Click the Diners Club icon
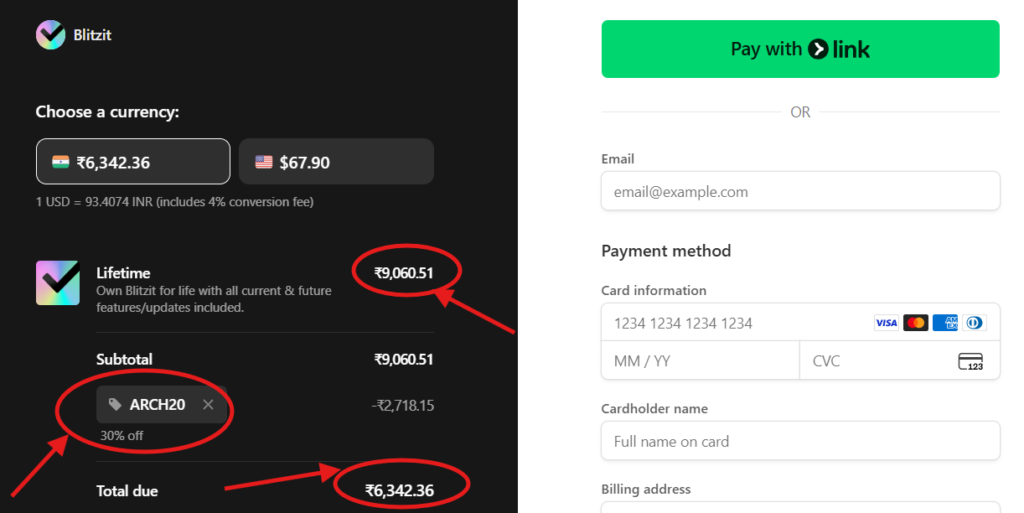 pos(974,323)
